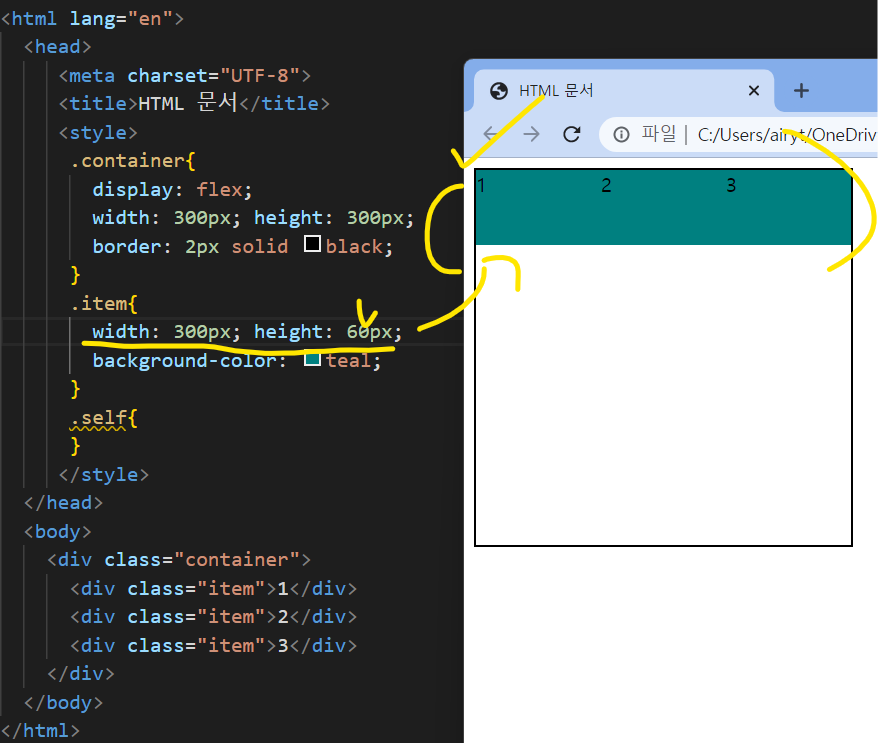Click the '<title>HTML 문서</title>' line
Screen dimensions: 882x743
tap(194, 103)
